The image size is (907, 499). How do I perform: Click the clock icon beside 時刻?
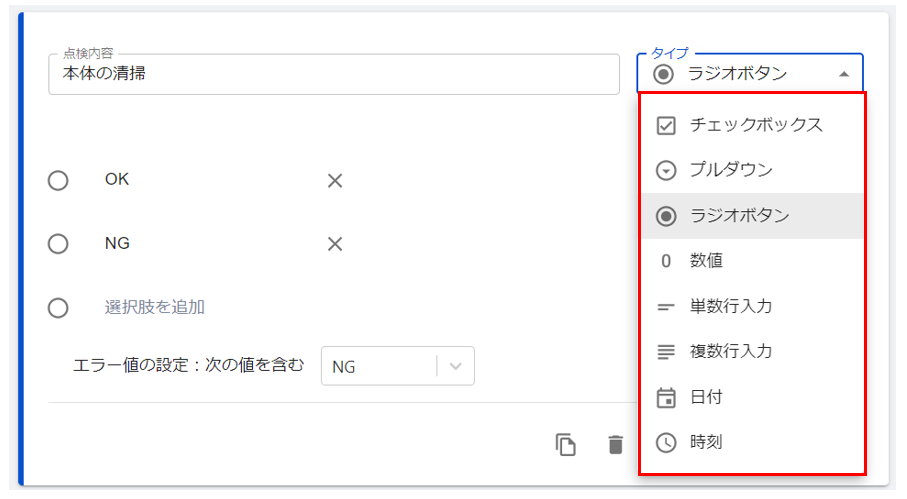pos(666,442)
